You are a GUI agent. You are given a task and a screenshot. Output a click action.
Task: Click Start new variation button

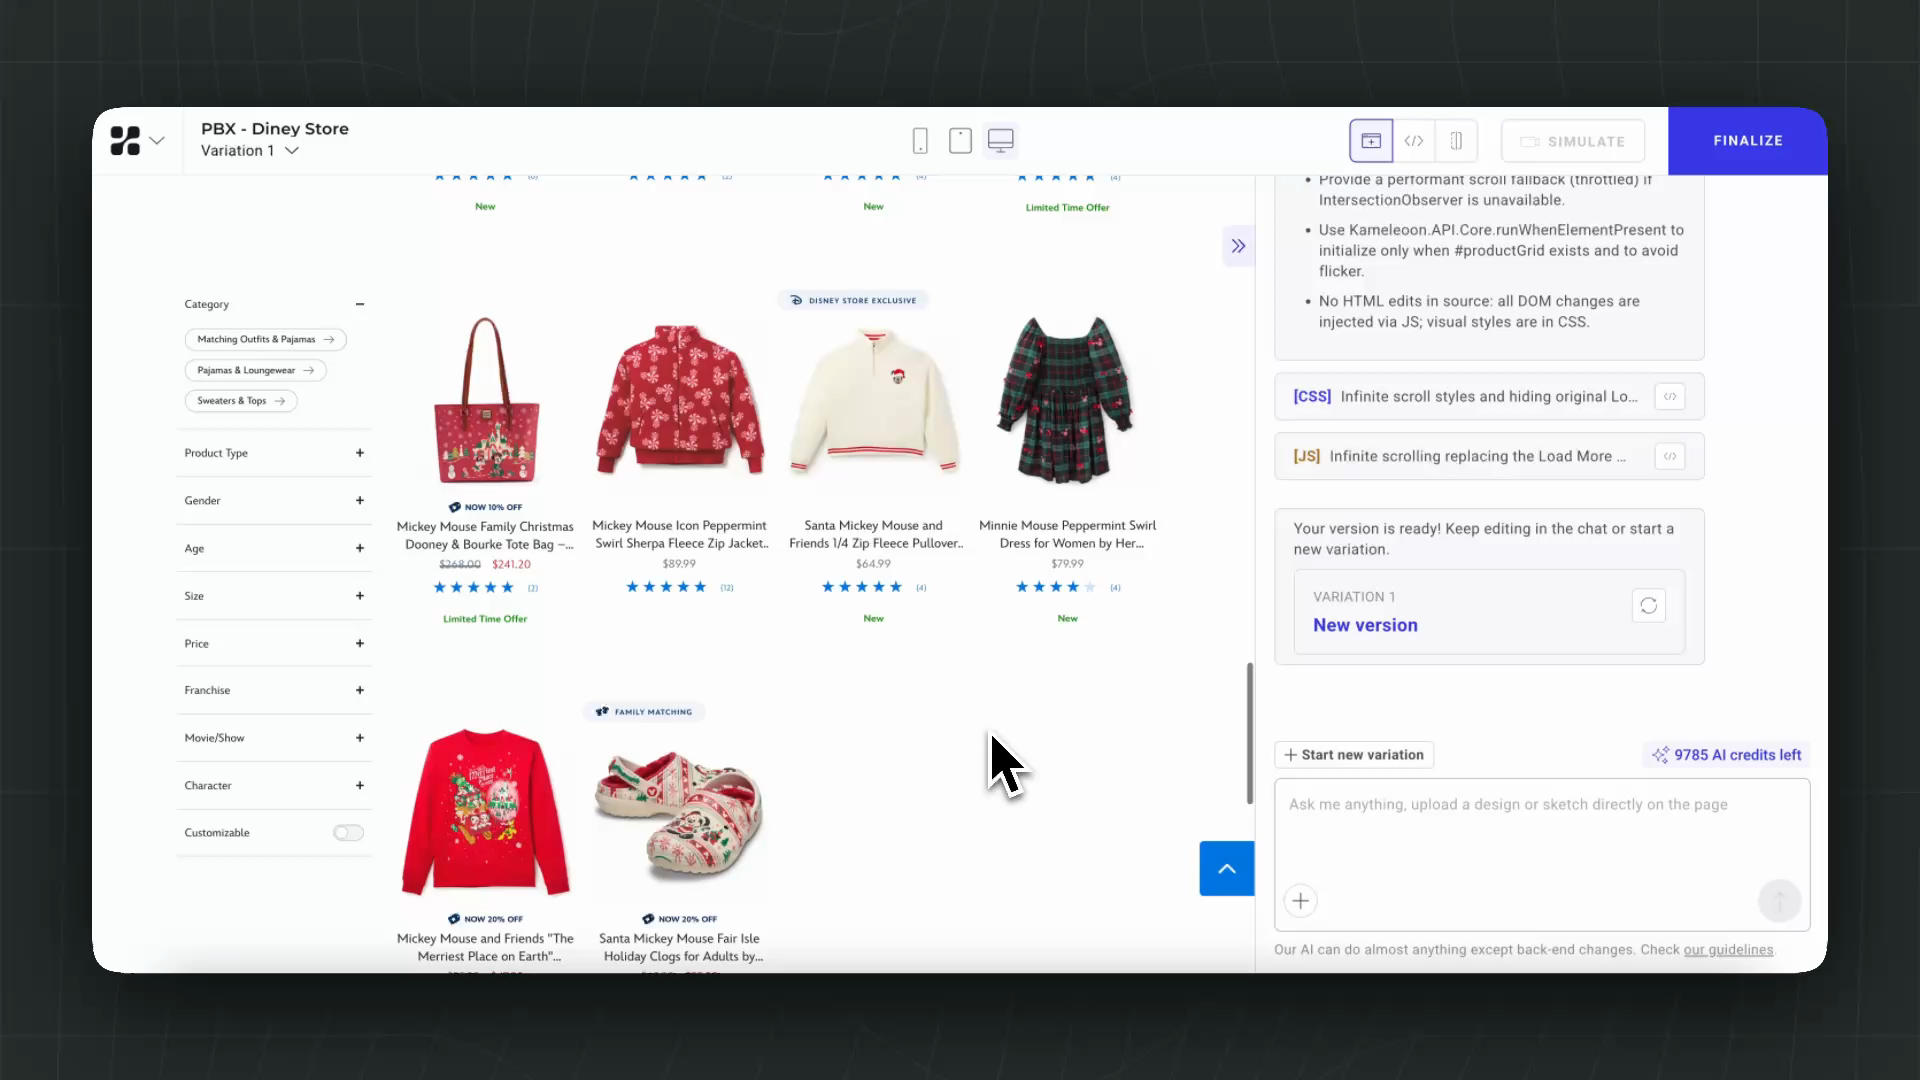point(1354,755)
